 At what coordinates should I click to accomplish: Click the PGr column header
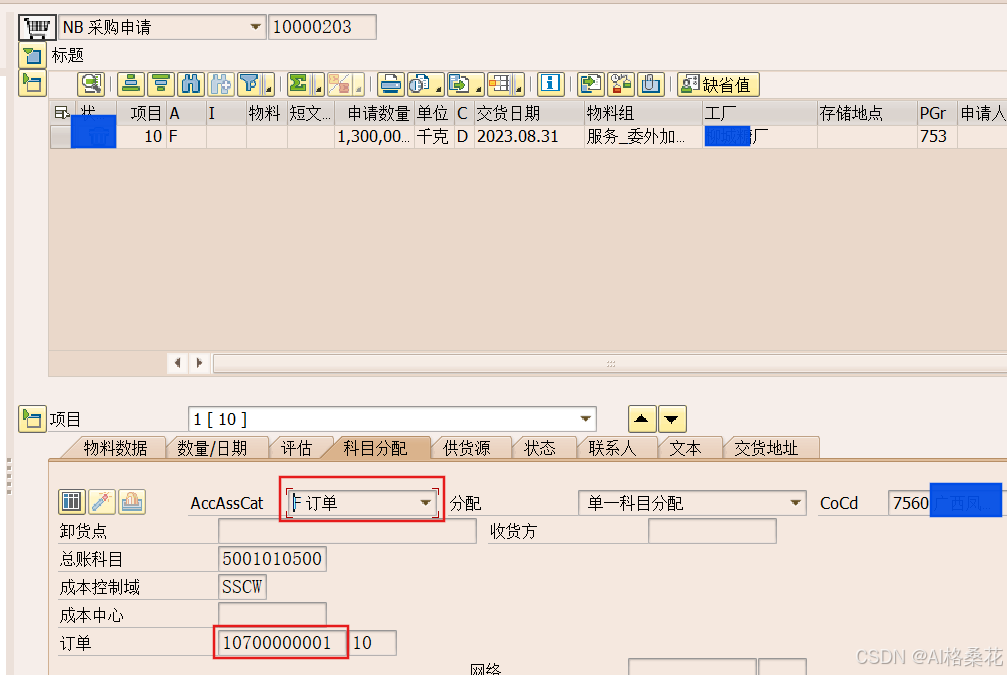(x=937, y=114)
